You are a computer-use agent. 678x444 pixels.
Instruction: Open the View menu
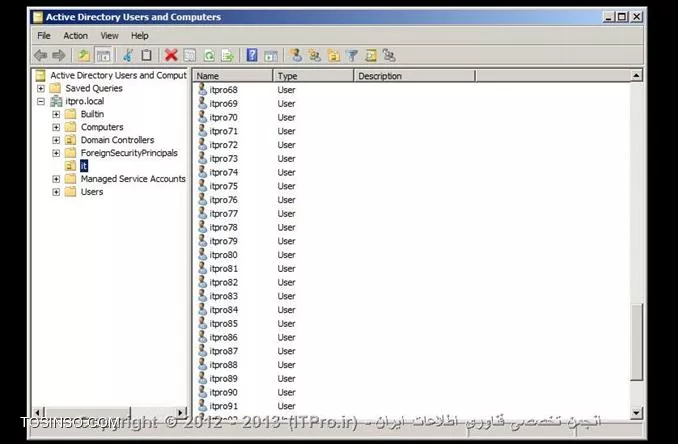tap(109, 35)
